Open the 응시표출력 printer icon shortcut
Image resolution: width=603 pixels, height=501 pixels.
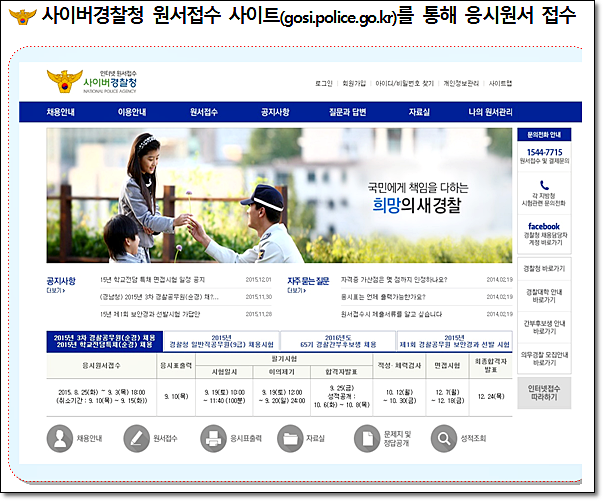click(x=213, y=438)
